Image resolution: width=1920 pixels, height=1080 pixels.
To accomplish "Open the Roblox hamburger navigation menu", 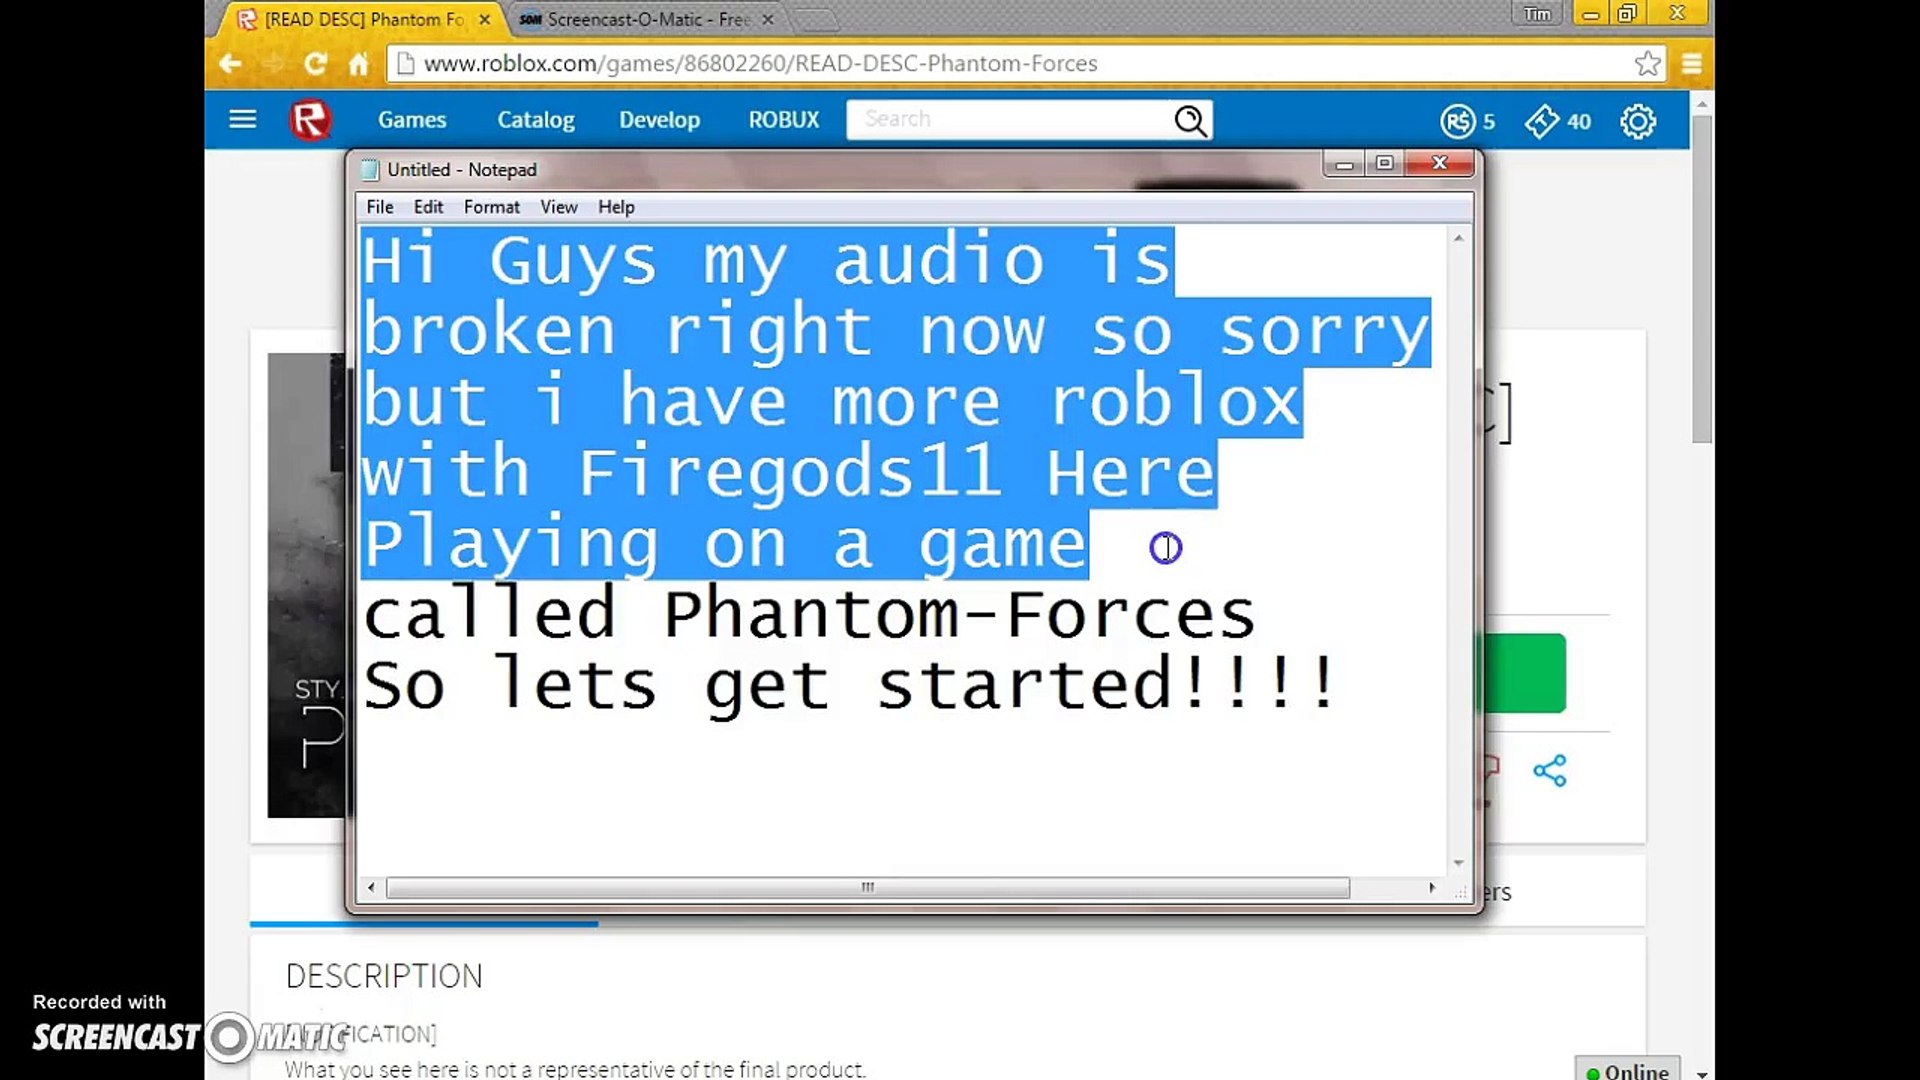I will [x=242, y=120].
